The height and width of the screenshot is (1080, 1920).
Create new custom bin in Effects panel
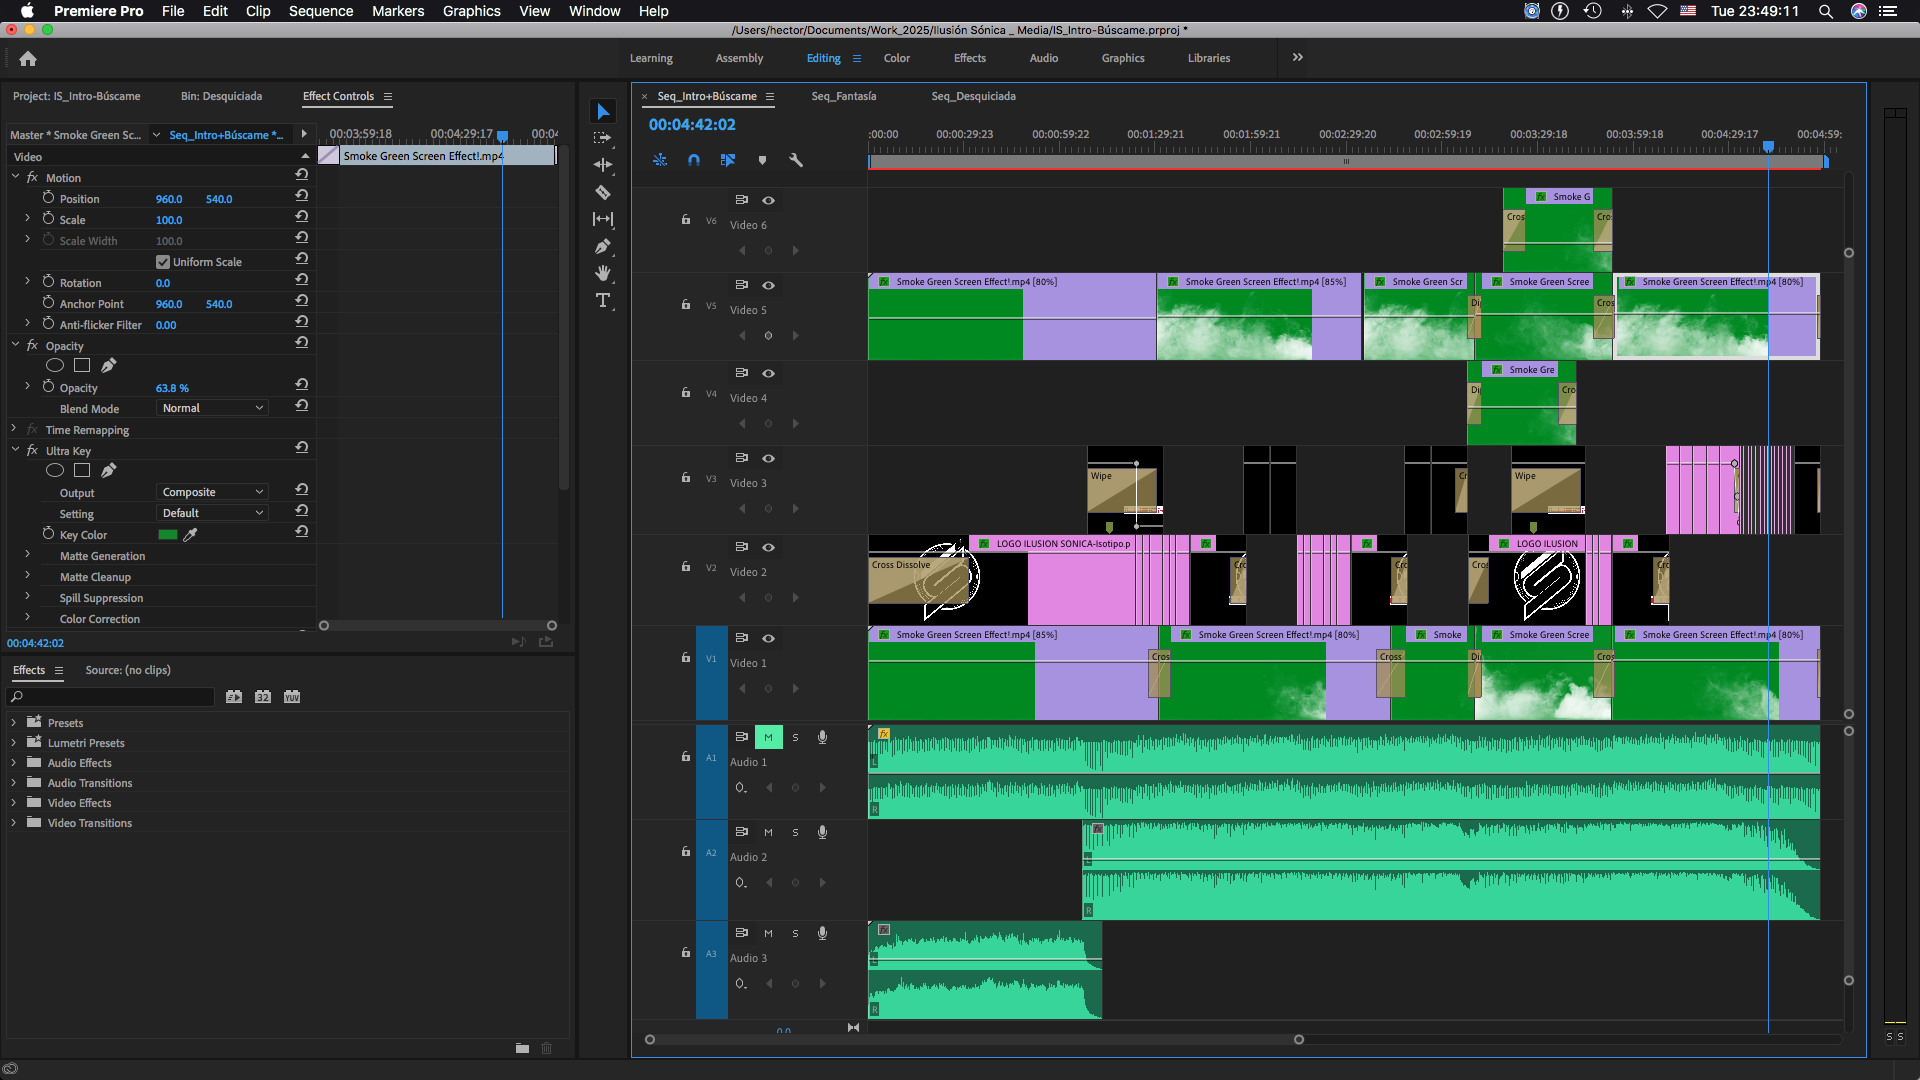pos(522,1048)
